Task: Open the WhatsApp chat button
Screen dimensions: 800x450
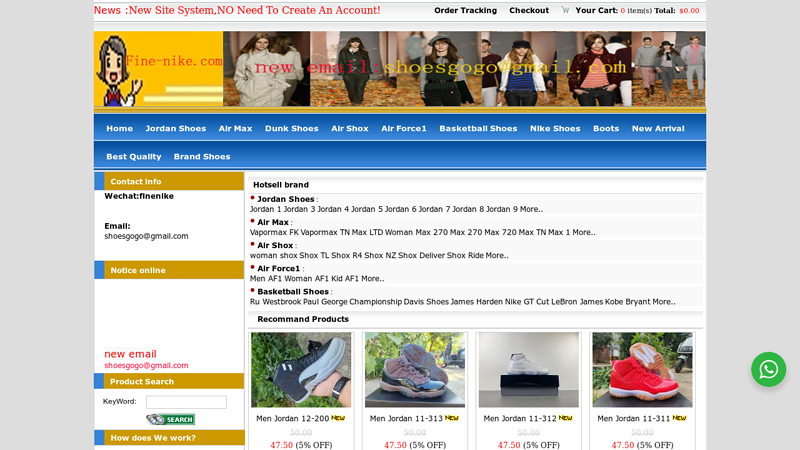Action: pyautogui.click(x=768, y=369)
